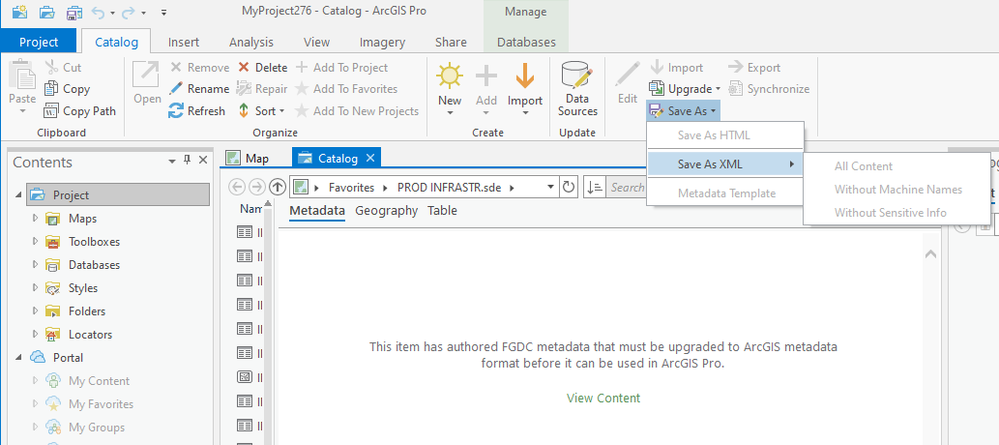
Task: Click Add To New Projects
Action: (357, 111)
